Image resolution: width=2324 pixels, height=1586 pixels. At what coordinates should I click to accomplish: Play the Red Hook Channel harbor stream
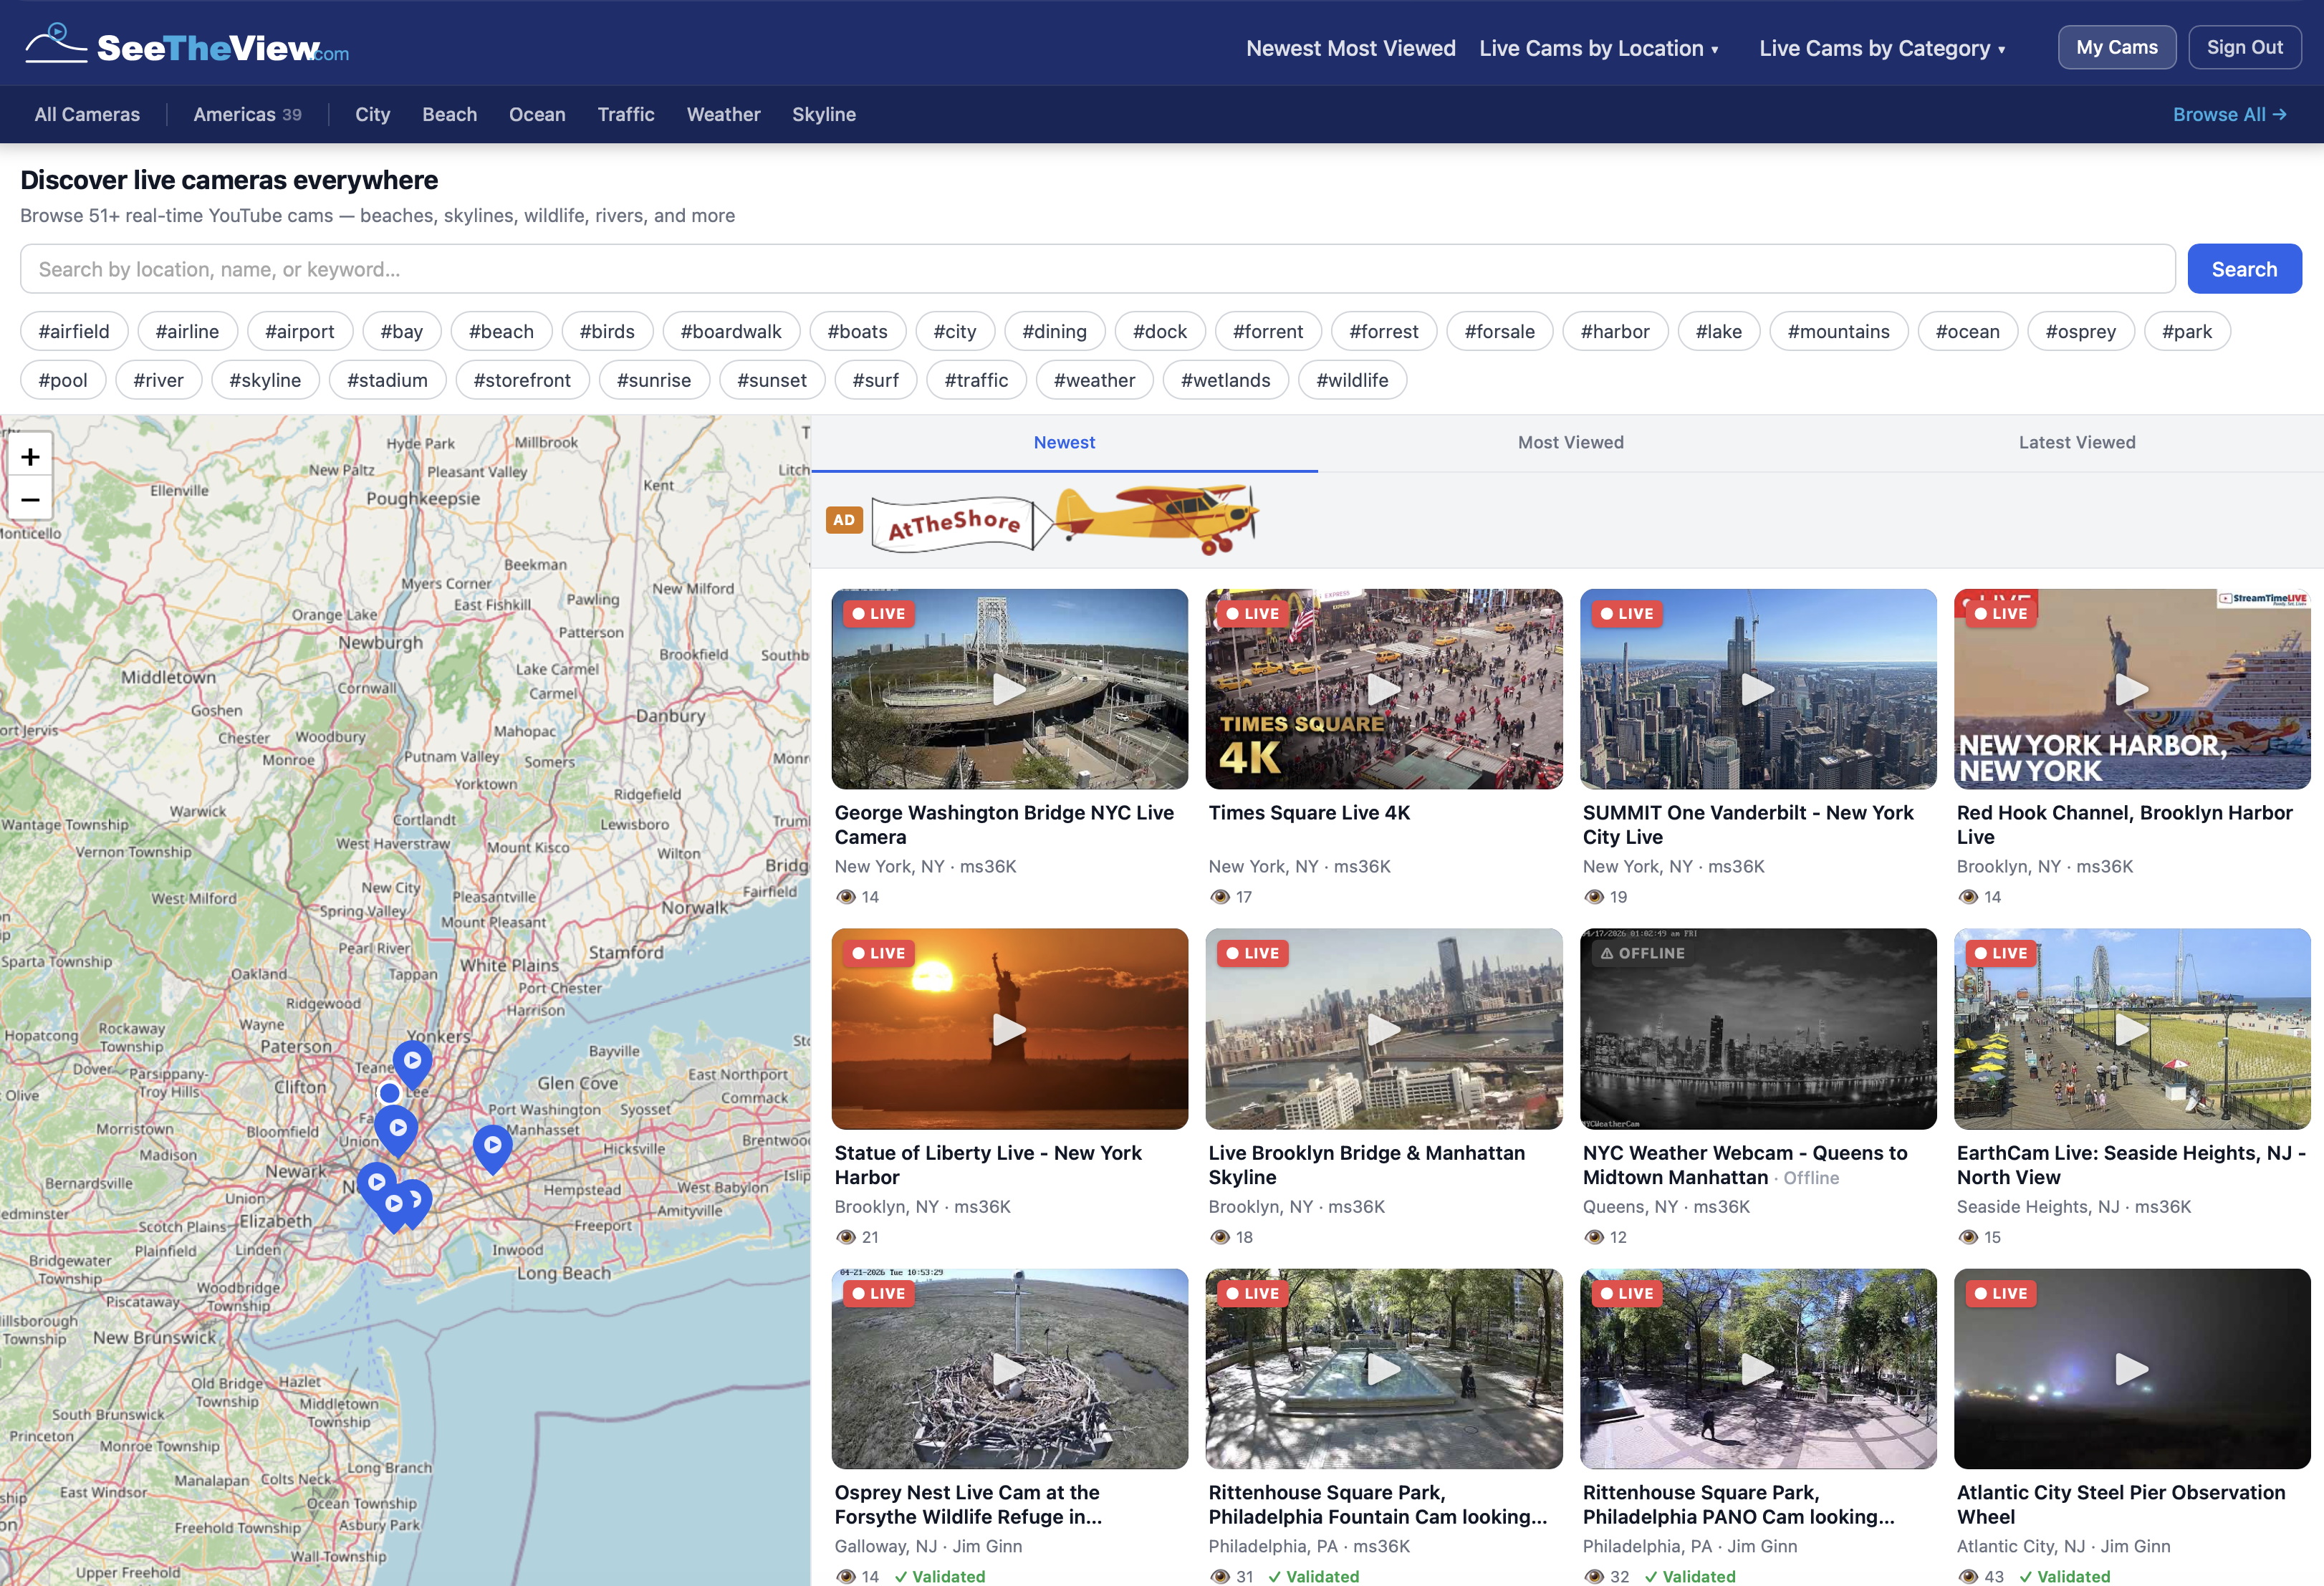click(2131, 689)
